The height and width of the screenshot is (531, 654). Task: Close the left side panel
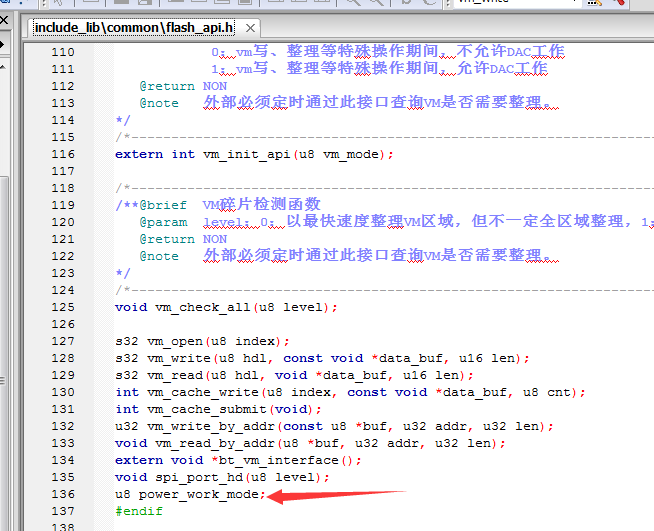pyautogui.click(x=4, y=20)
